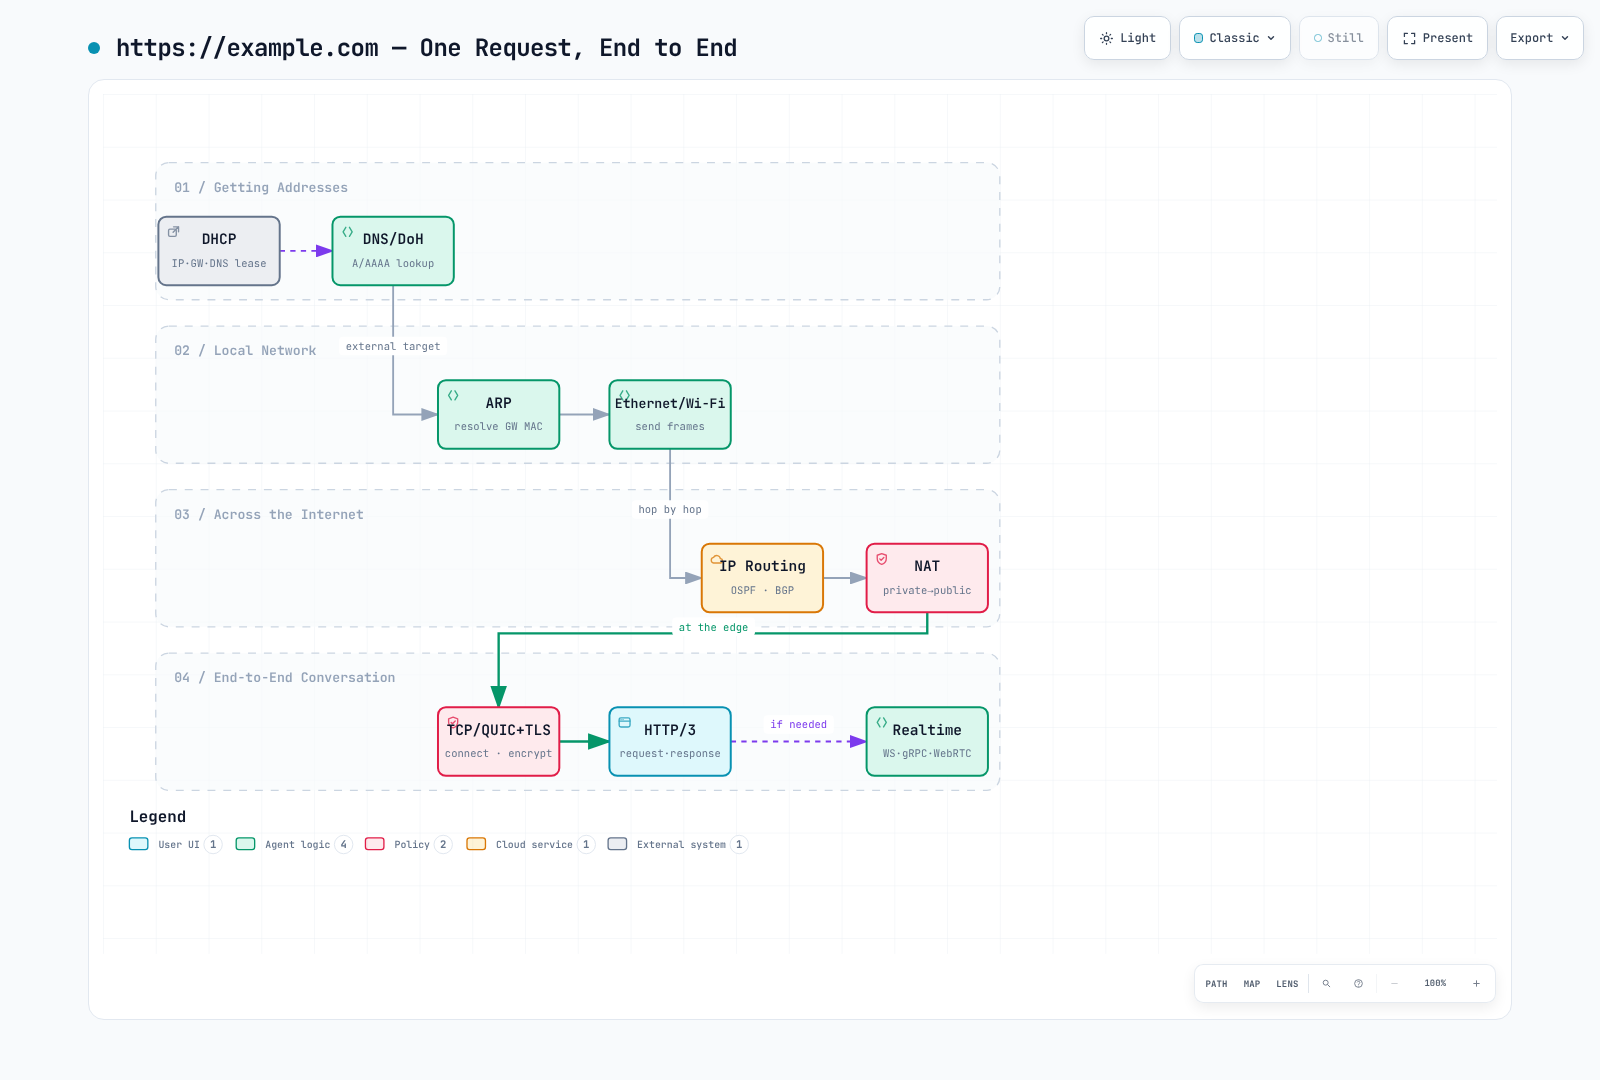Open the Classic style dropdown
This screenshot has width=1600, height=1080.
[1234, 38]
